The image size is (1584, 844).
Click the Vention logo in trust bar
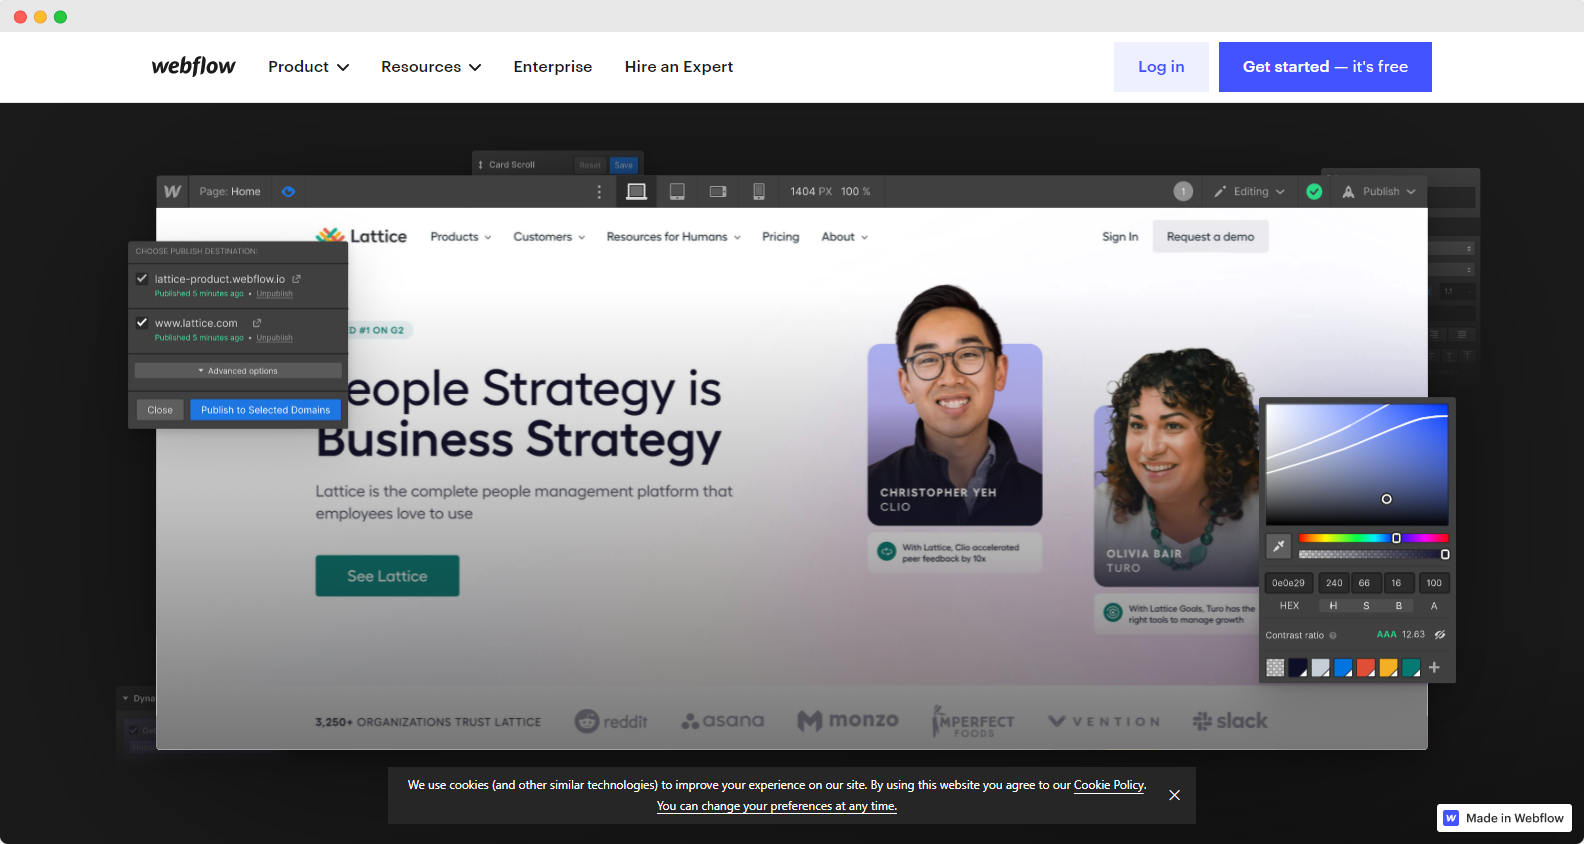pyautogui.click(x=1104, y=721)
